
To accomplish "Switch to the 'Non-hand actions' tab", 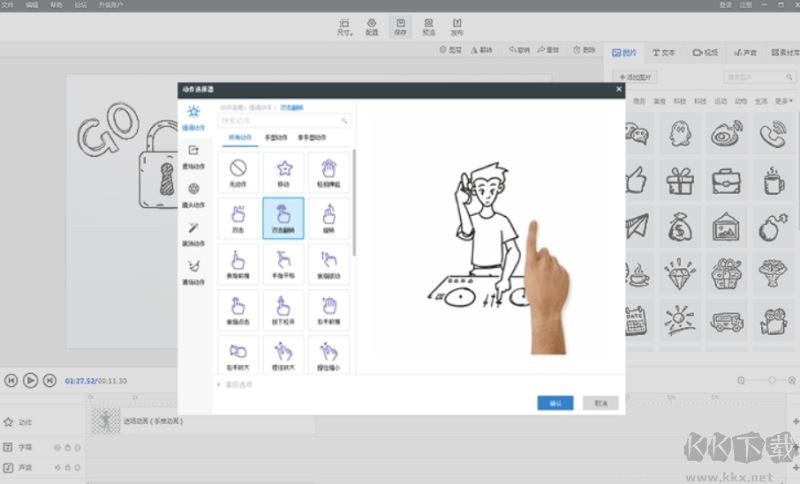I will (x=312, y=137).
